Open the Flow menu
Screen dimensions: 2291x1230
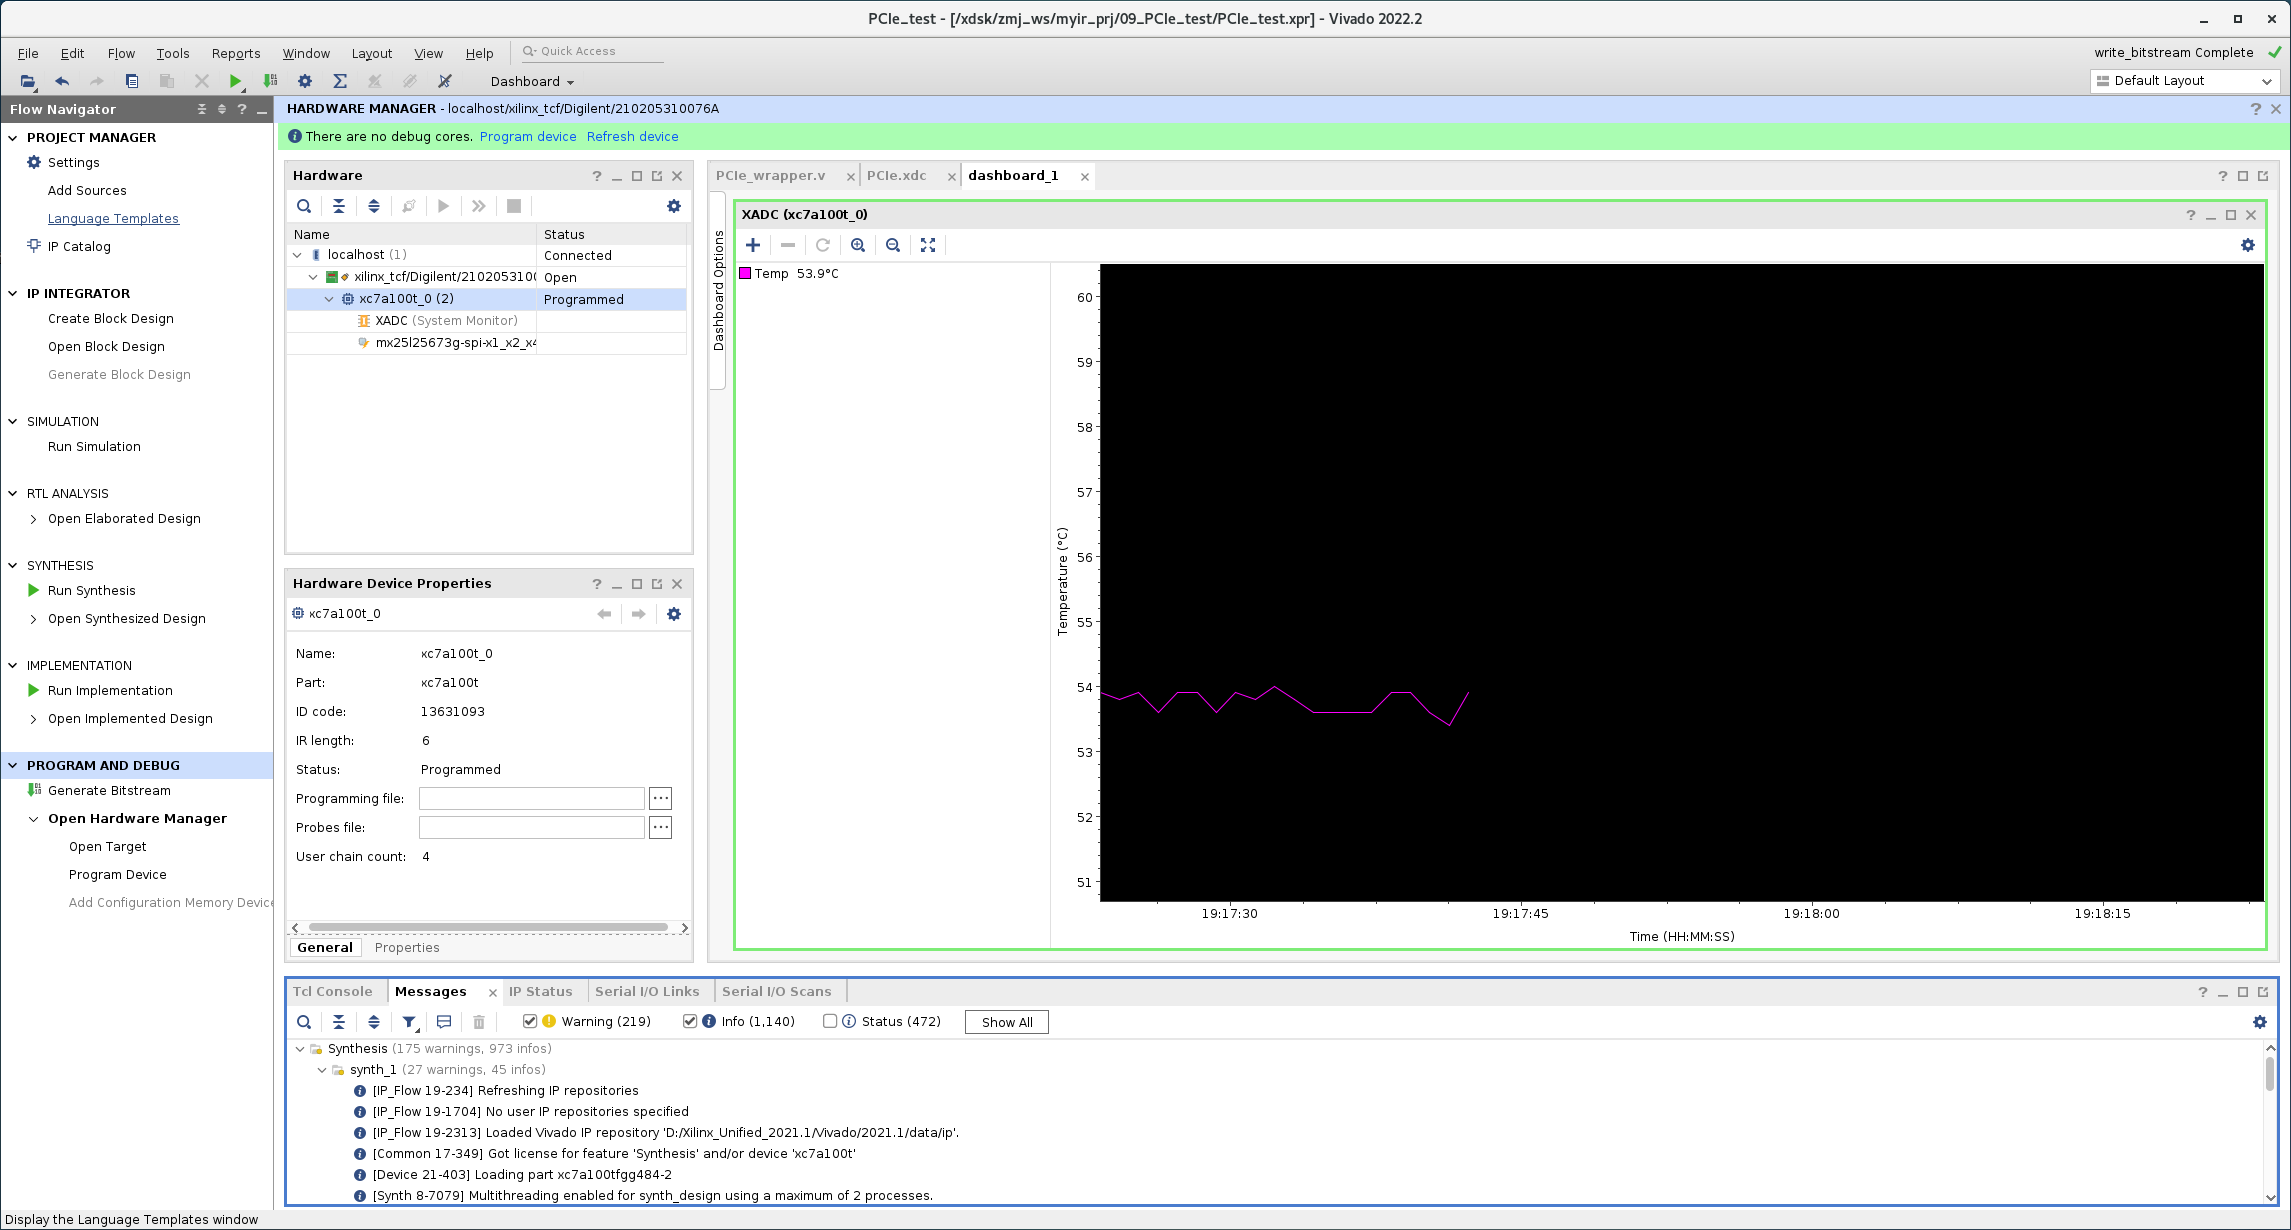coord(121,53)
